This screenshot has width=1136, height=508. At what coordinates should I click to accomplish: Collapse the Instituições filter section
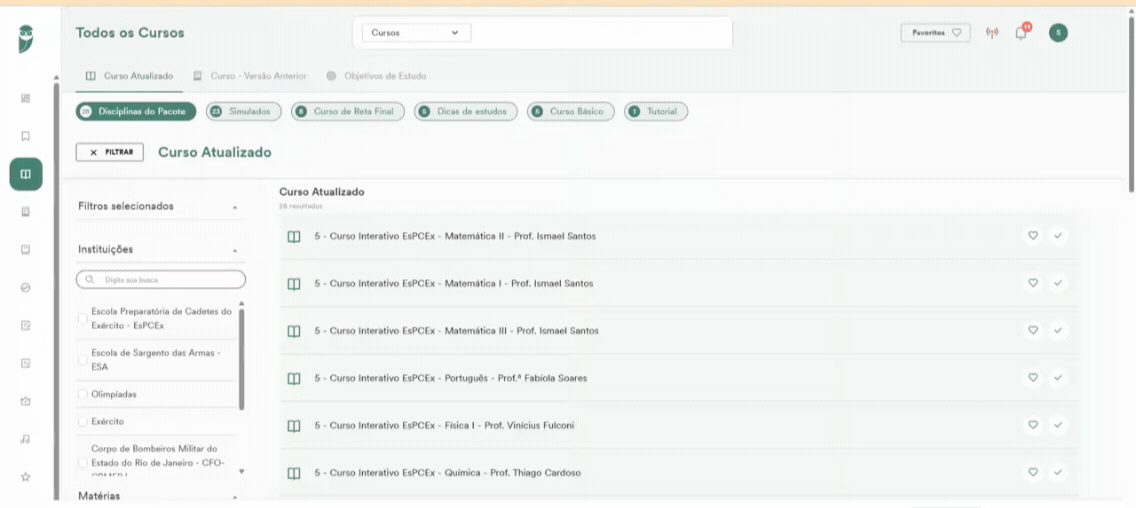(x=235, y=250)
